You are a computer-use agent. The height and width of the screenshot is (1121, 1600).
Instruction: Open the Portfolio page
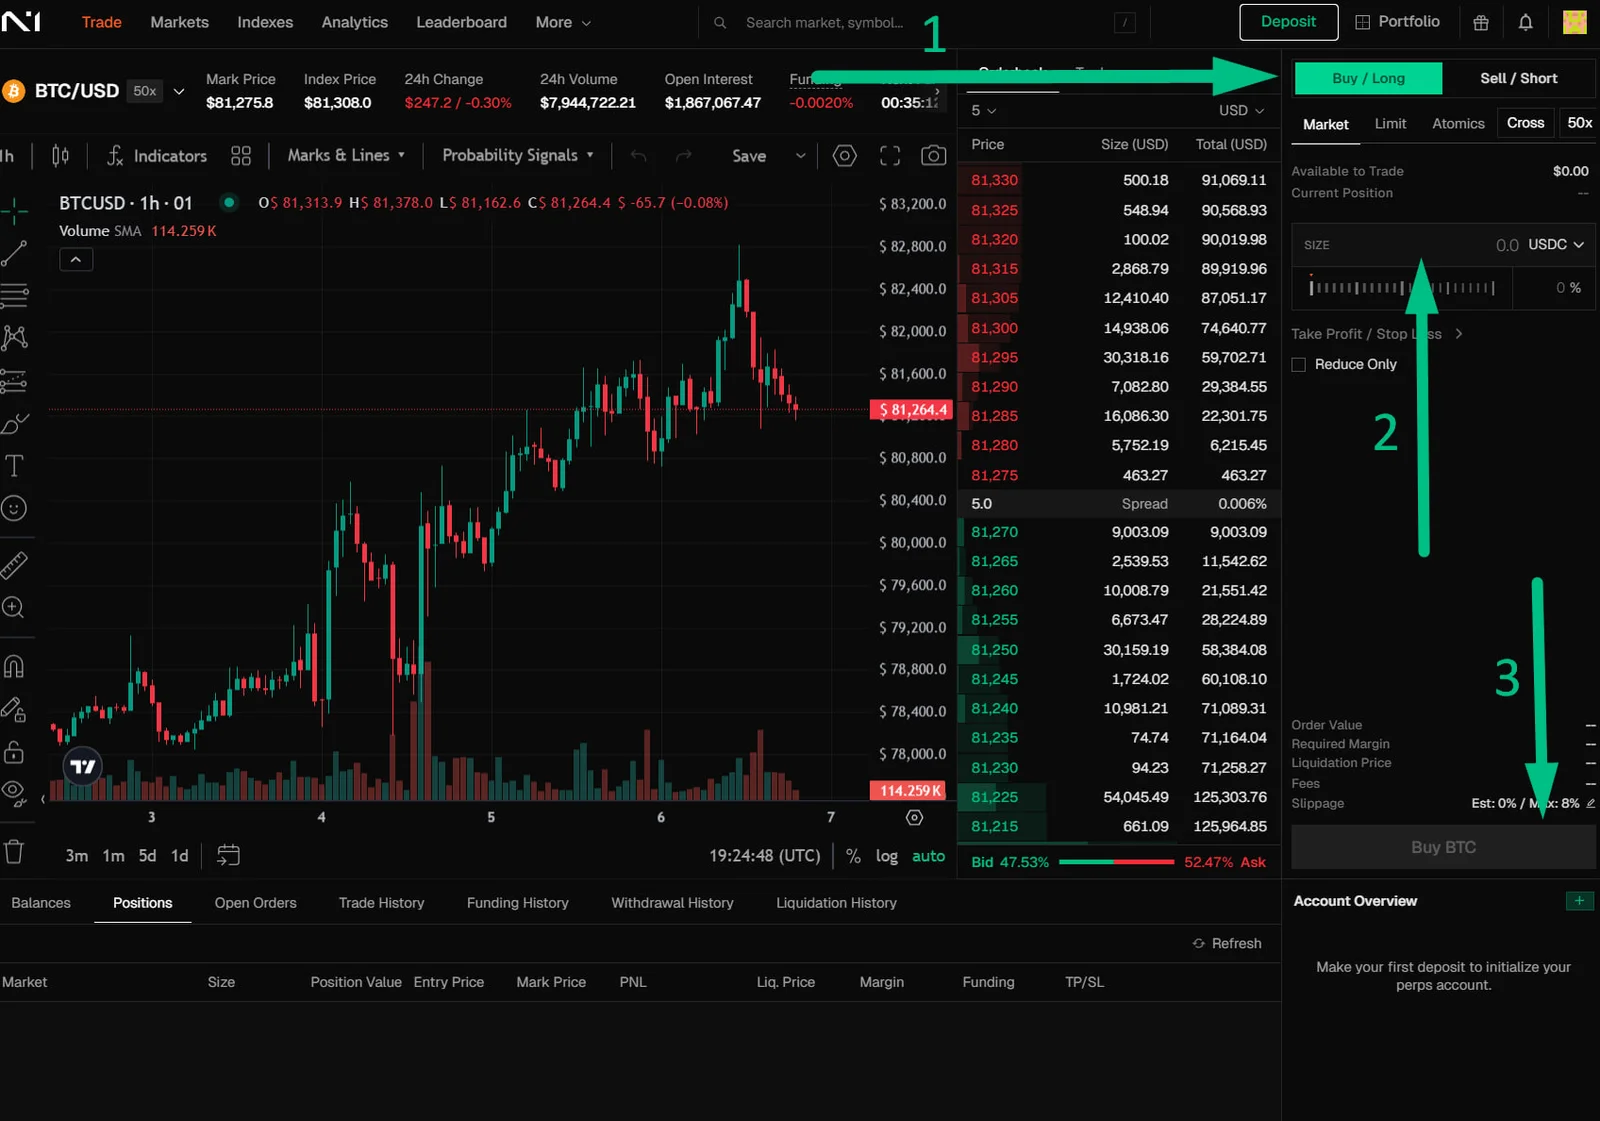pos(1397,22)
